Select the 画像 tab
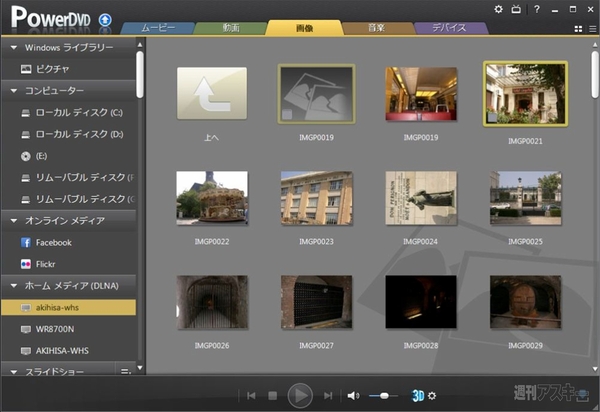The image size is (600, 412). pos(305,28)
